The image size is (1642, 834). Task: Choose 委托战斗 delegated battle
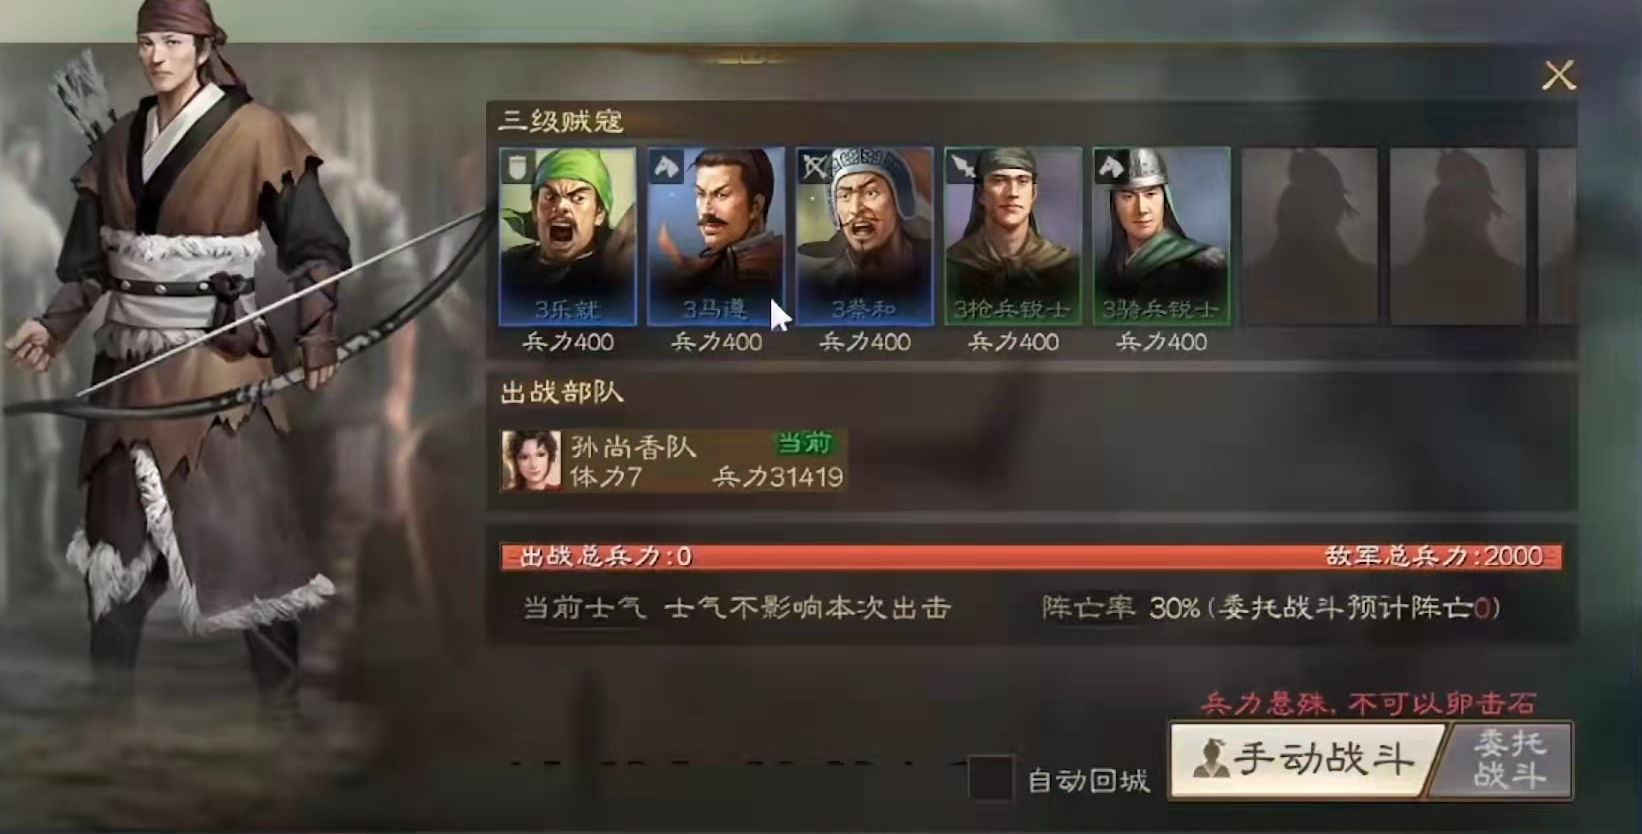[1508, 759]
